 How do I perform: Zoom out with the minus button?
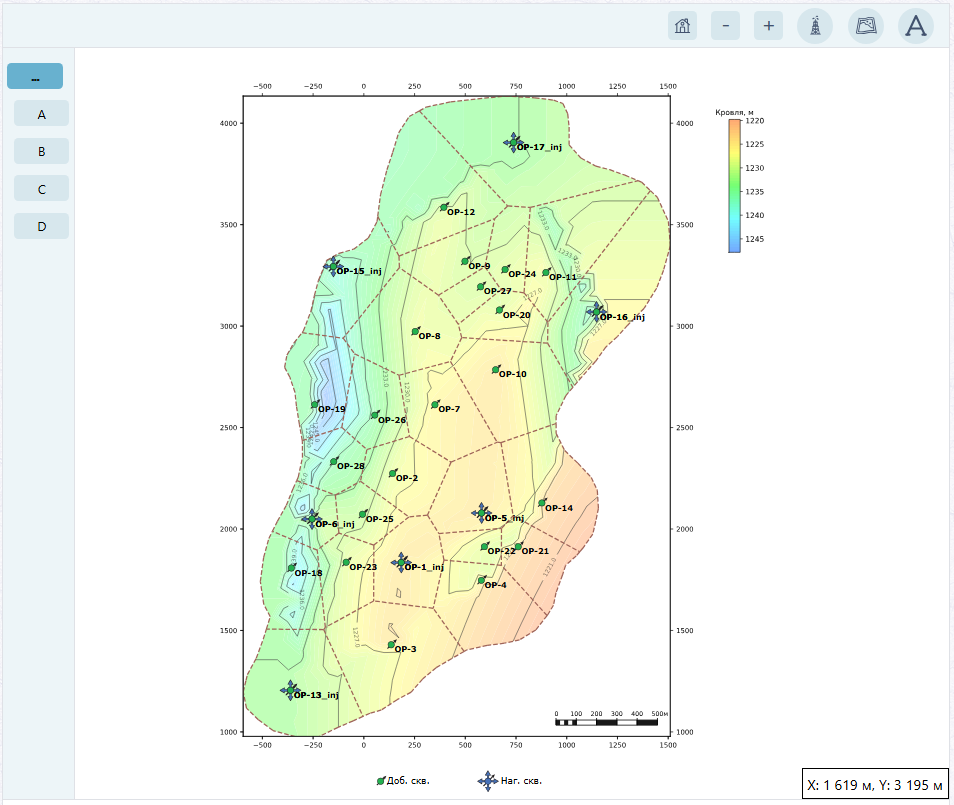point(725,26)
